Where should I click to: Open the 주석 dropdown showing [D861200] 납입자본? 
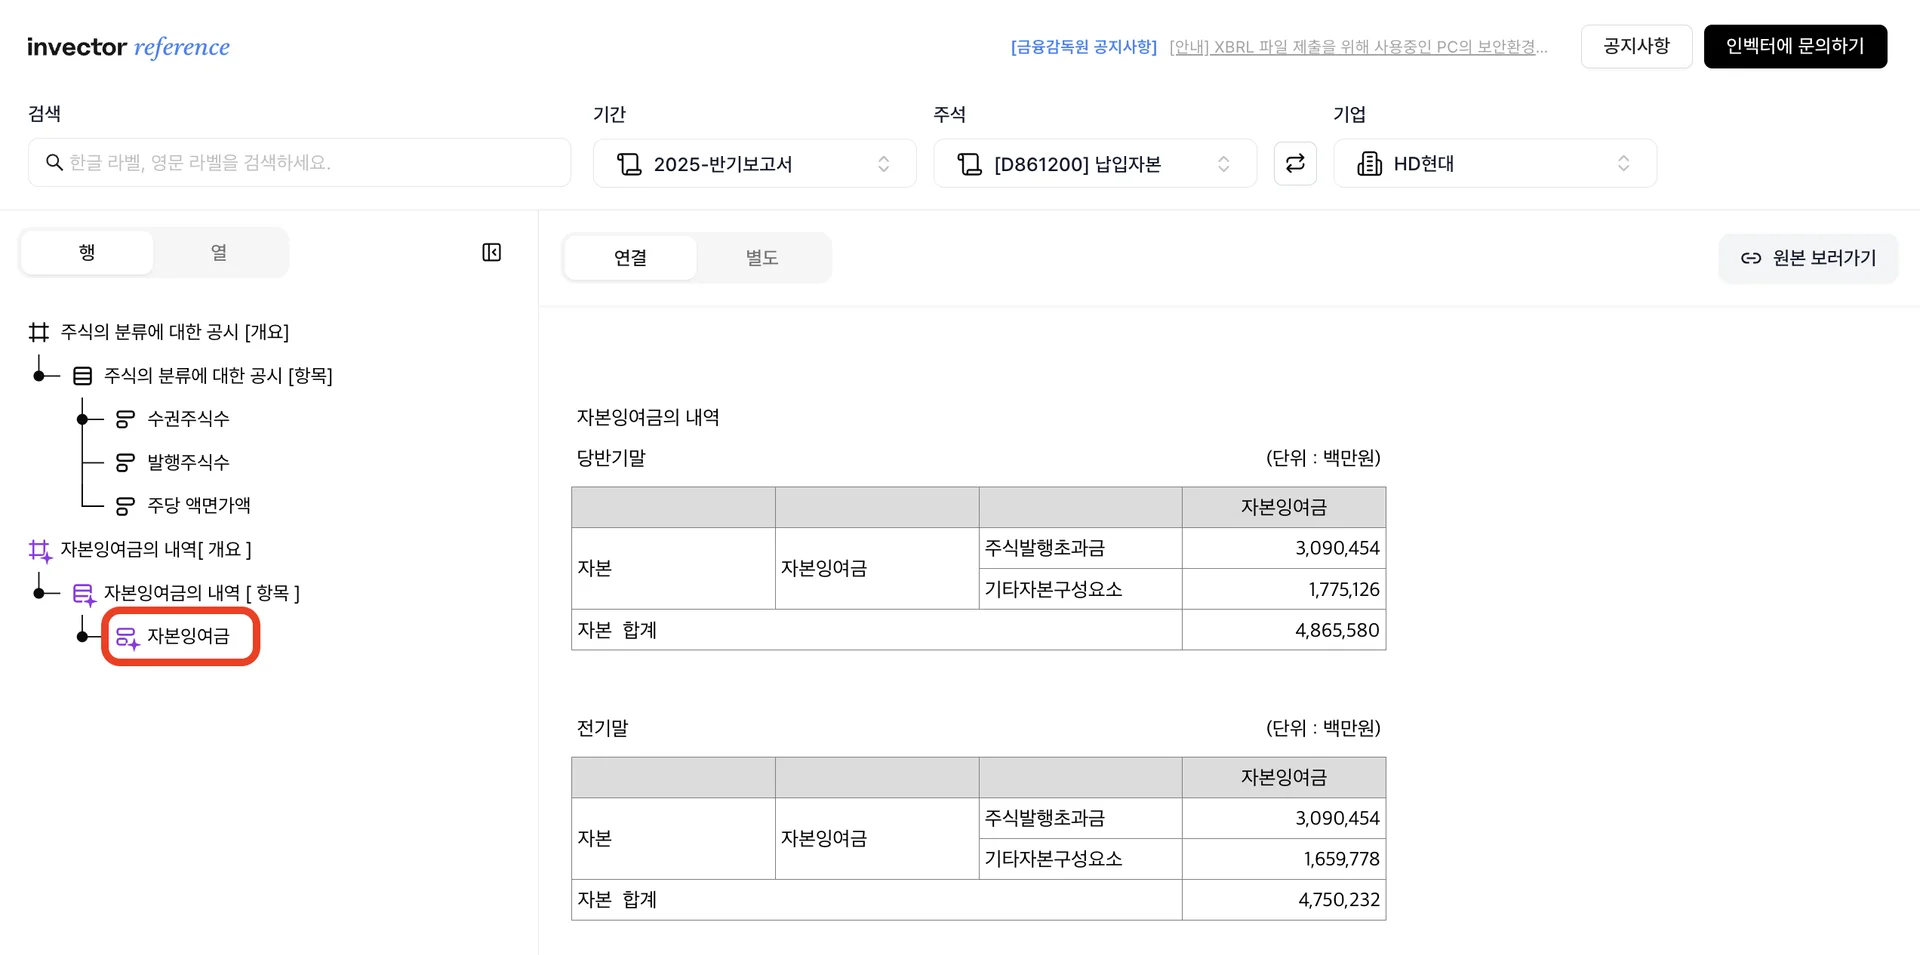point(1094,164)
